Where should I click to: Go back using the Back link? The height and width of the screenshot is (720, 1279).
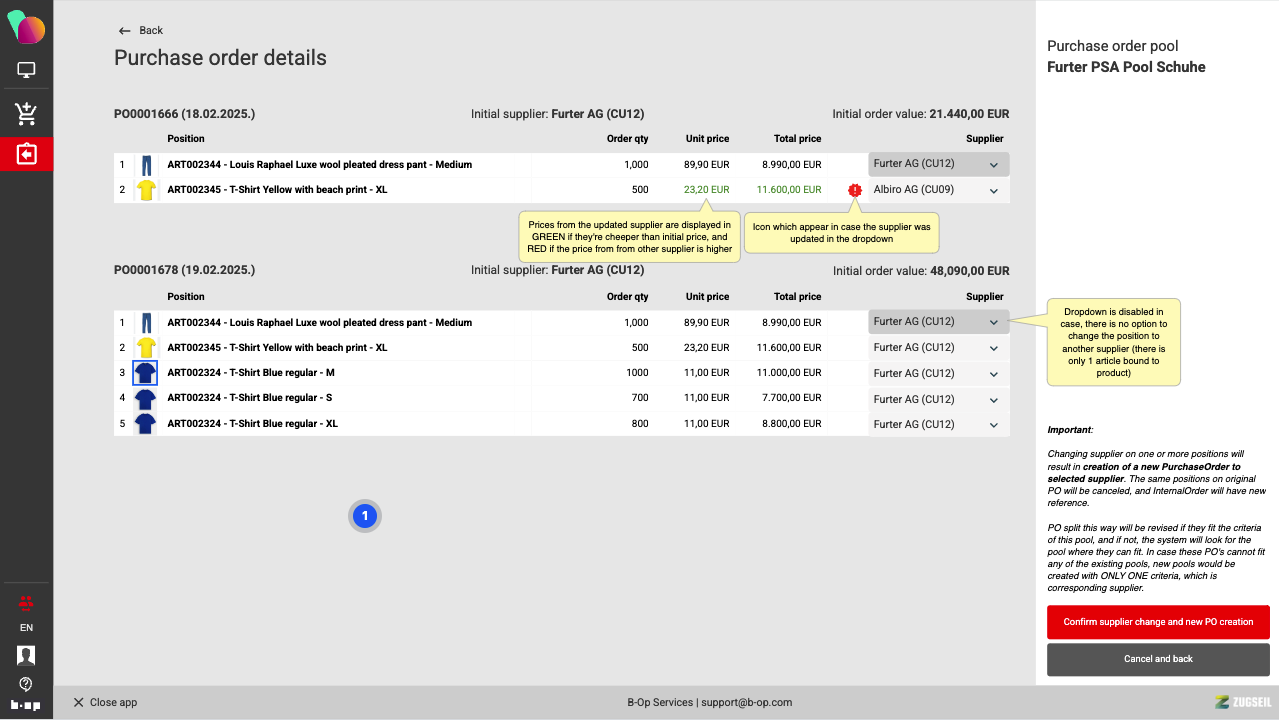click(141, 31)
